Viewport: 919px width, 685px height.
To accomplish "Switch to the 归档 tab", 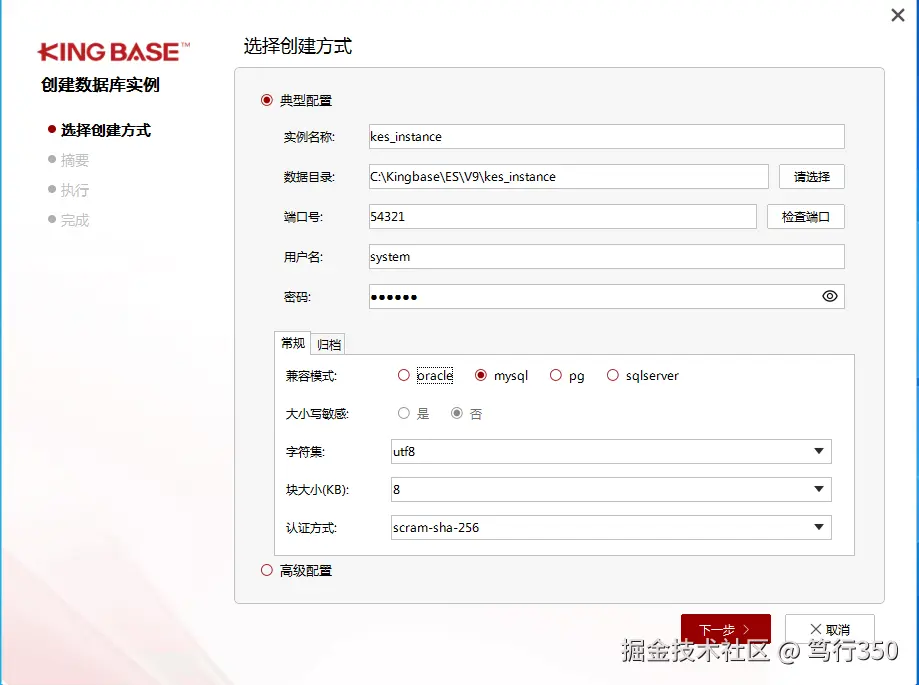I will pos(328,345).
